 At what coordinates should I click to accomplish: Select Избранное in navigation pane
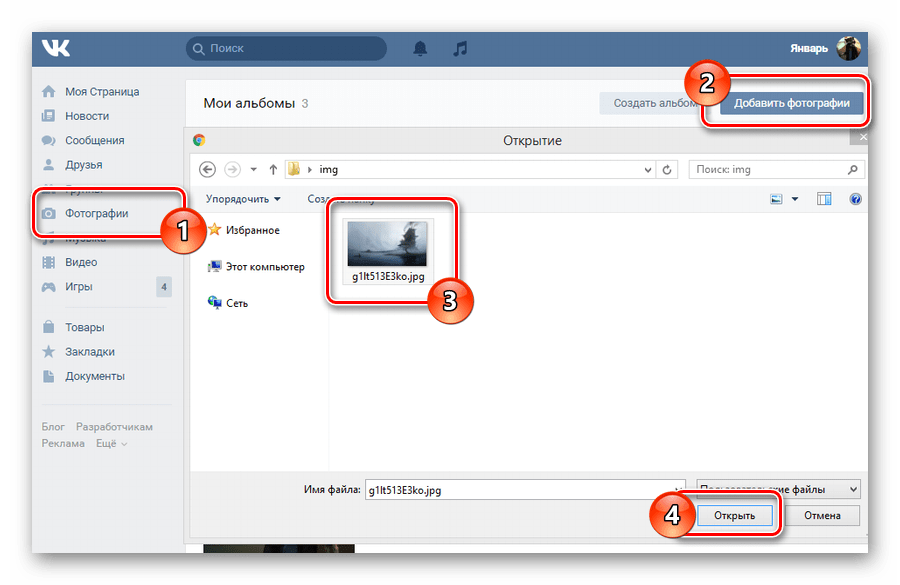[243, 230]
